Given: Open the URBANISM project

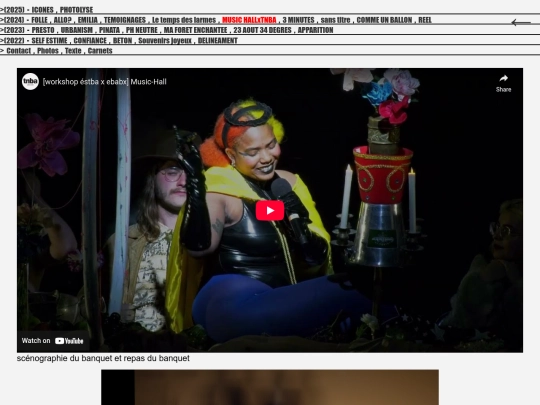Looking at the screenshot, I should tap(76, 30).
